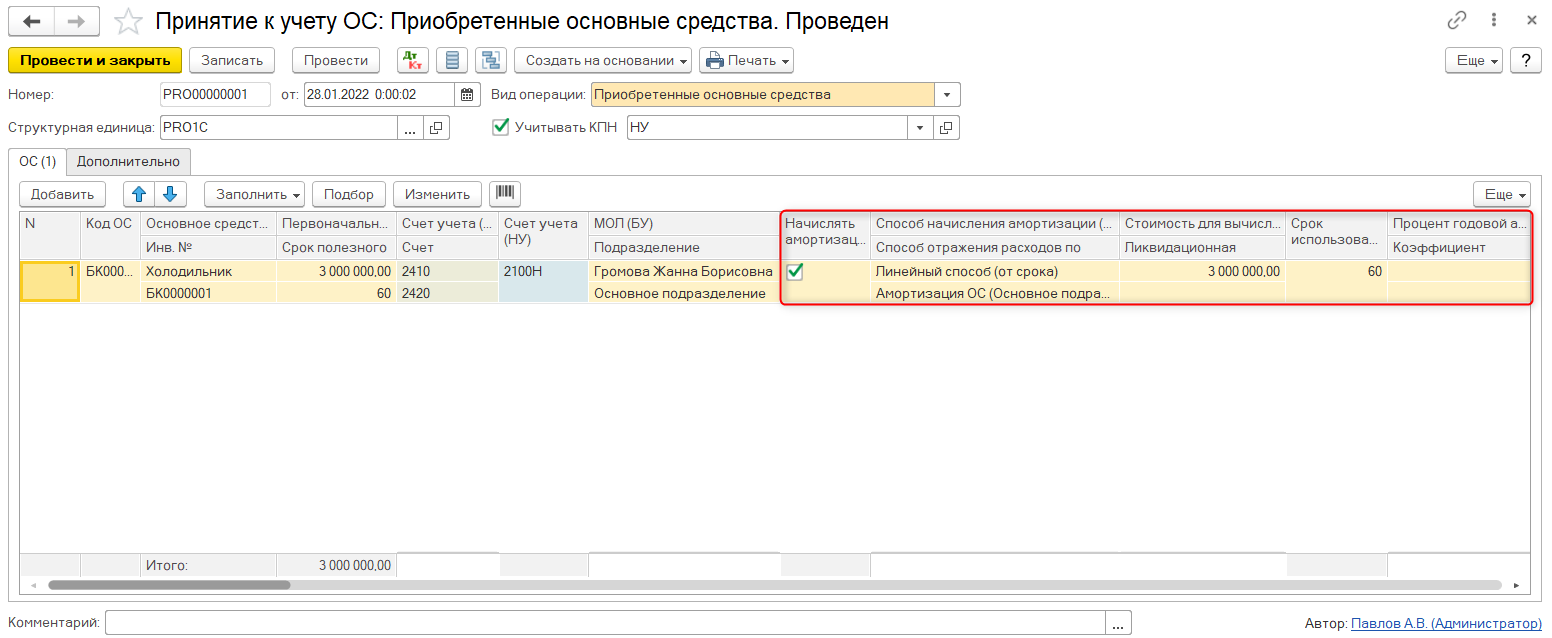This screenshot has width=1552, height=638.
Task: Toggle Начислять амортизацию checkbox in row
Action: point(795,271)
